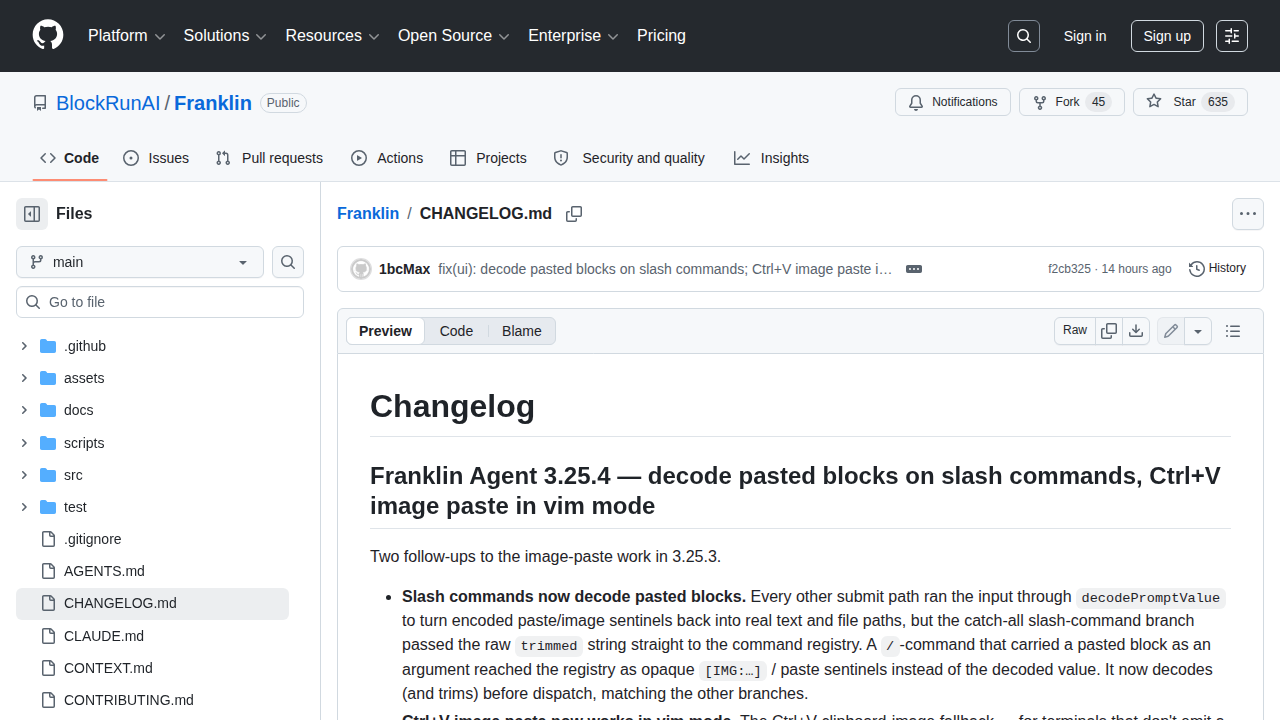This screenshot has width=1280, height=720.
Task: Click the 45 fork count
Action: 1098,102
